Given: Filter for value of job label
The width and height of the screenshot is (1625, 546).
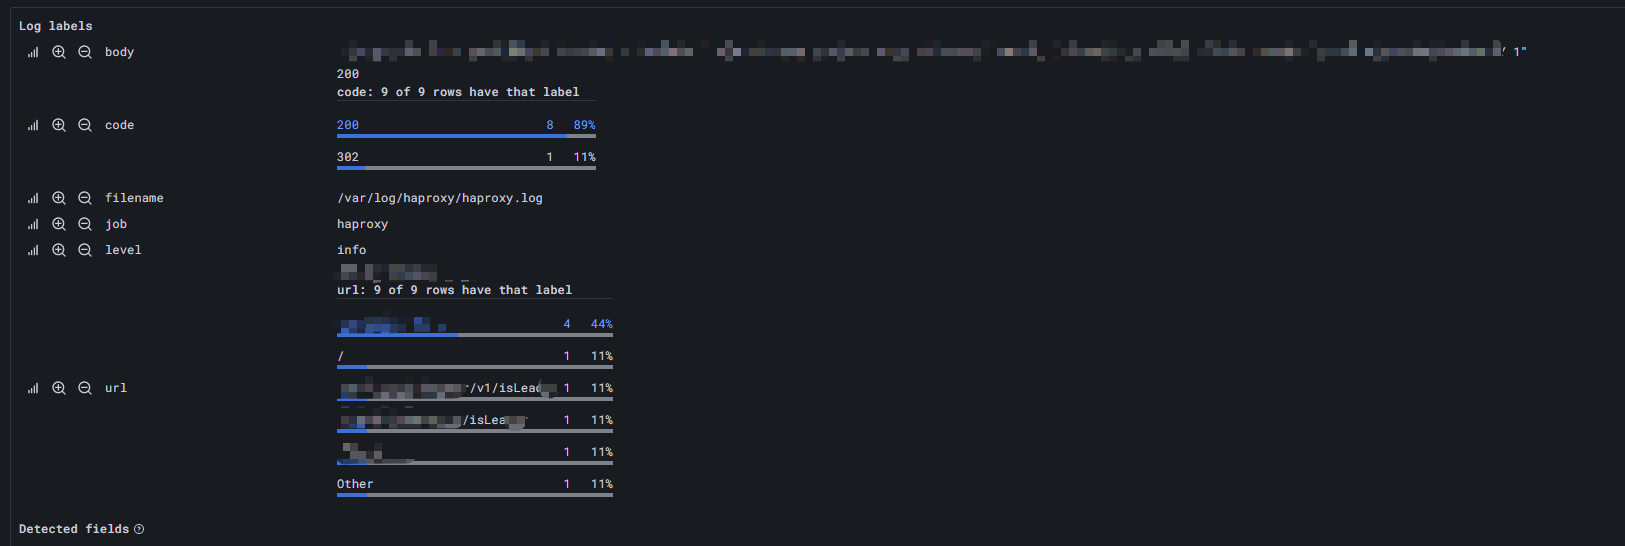Looking at the screenshot, I should [x=59, y=224].
